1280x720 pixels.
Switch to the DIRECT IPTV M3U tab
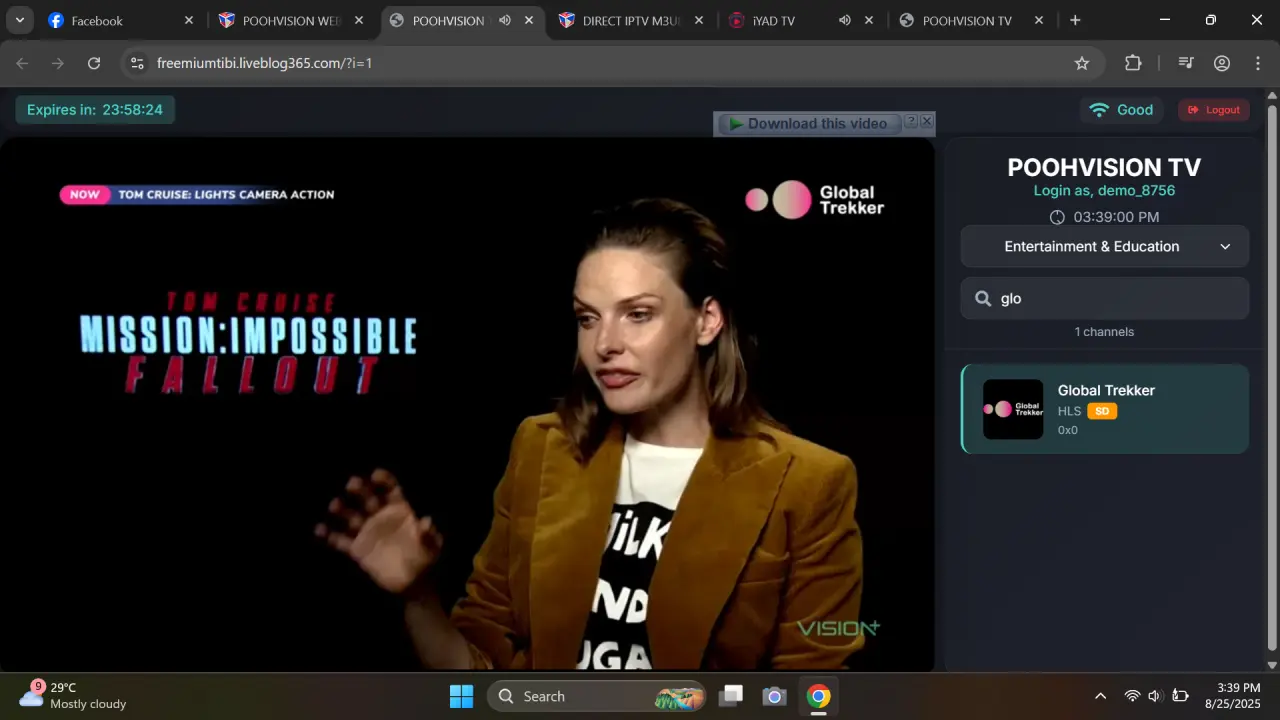[x=632, y=20]
